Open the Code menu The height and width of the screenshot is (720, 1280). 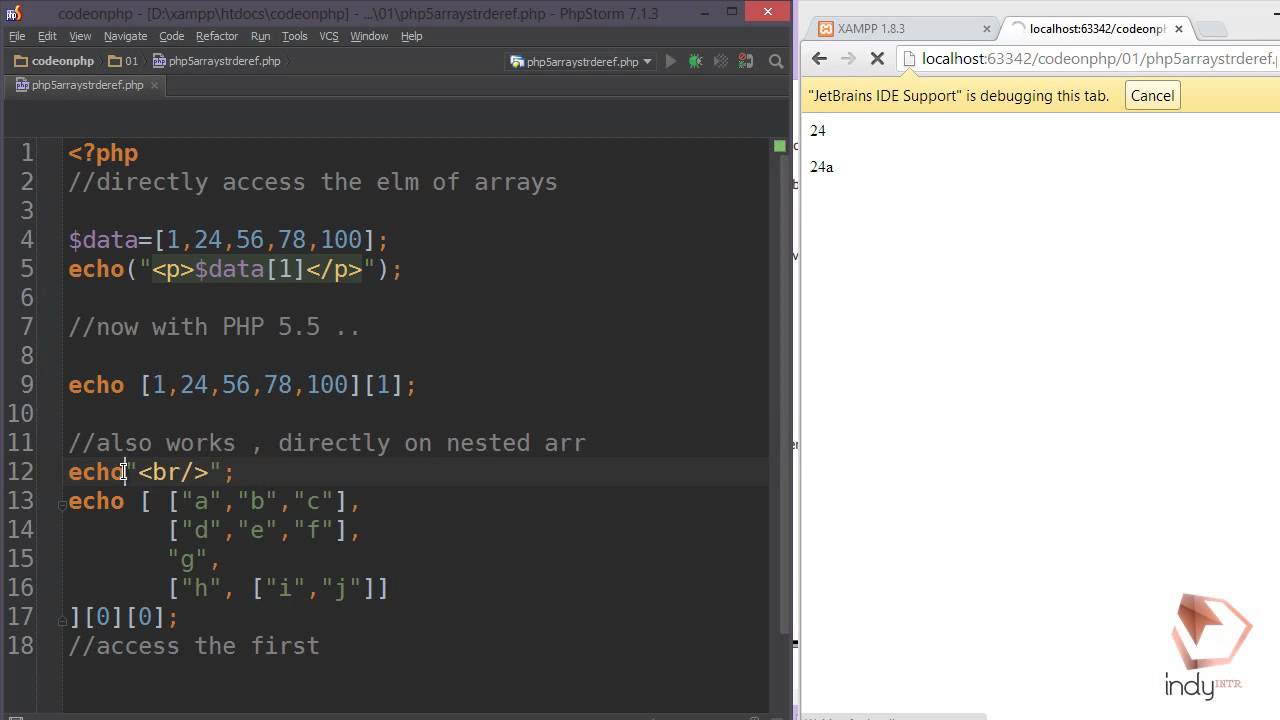click(x=171, y=36)
